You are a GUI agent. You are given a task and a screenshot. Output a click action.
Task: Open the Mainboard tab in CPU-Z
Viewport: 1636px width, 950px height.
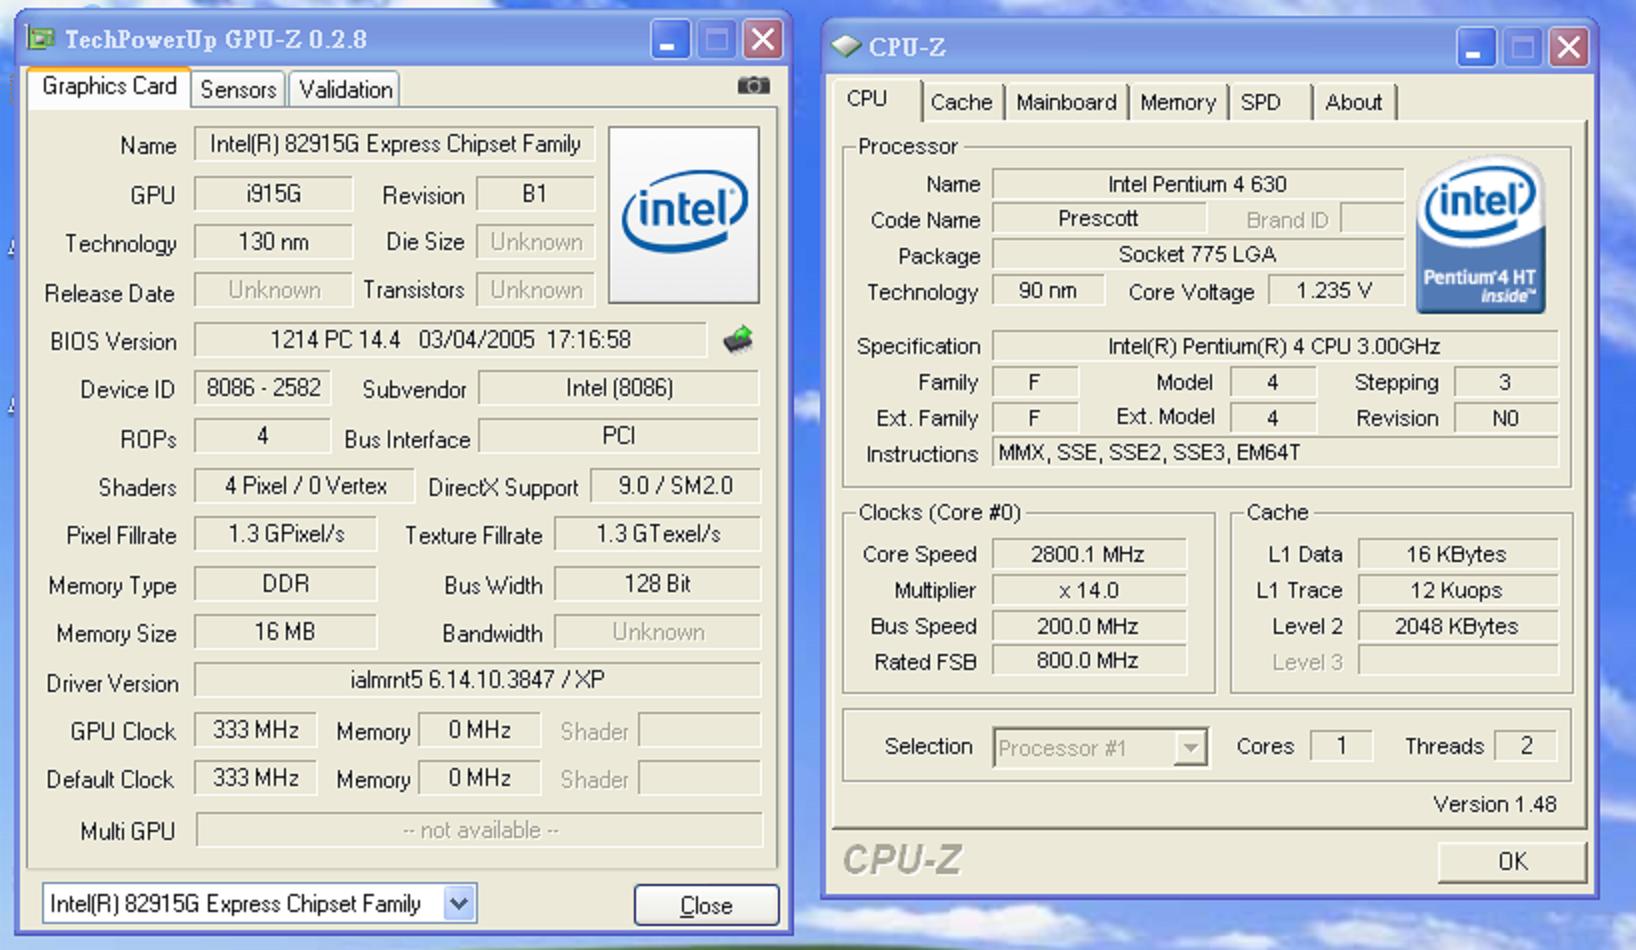(x=1066, y=102)
